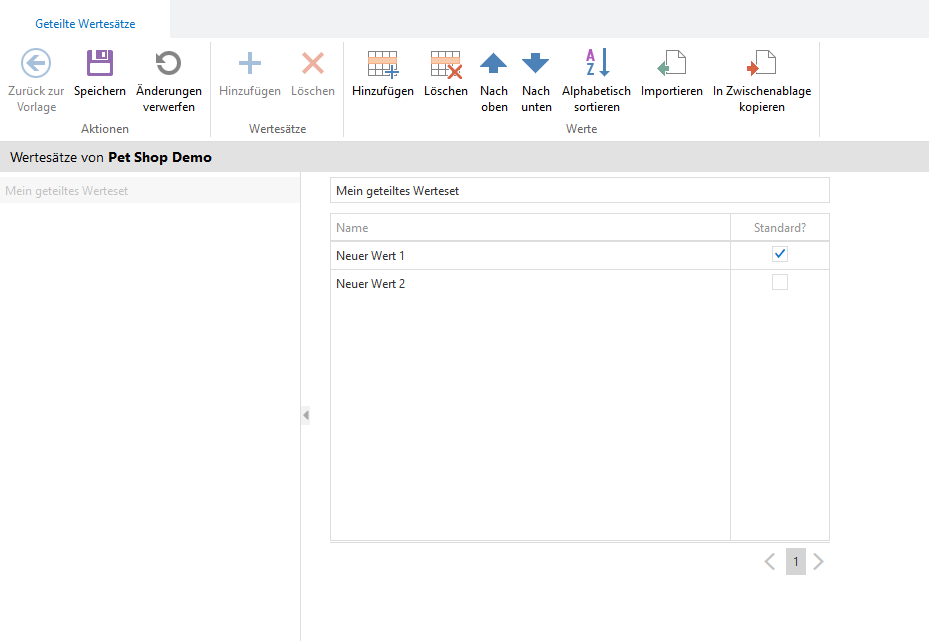Click In Zwischenablage kopieren icon
Viewport: 929px width, 641px height.
[x=761, y=65]
